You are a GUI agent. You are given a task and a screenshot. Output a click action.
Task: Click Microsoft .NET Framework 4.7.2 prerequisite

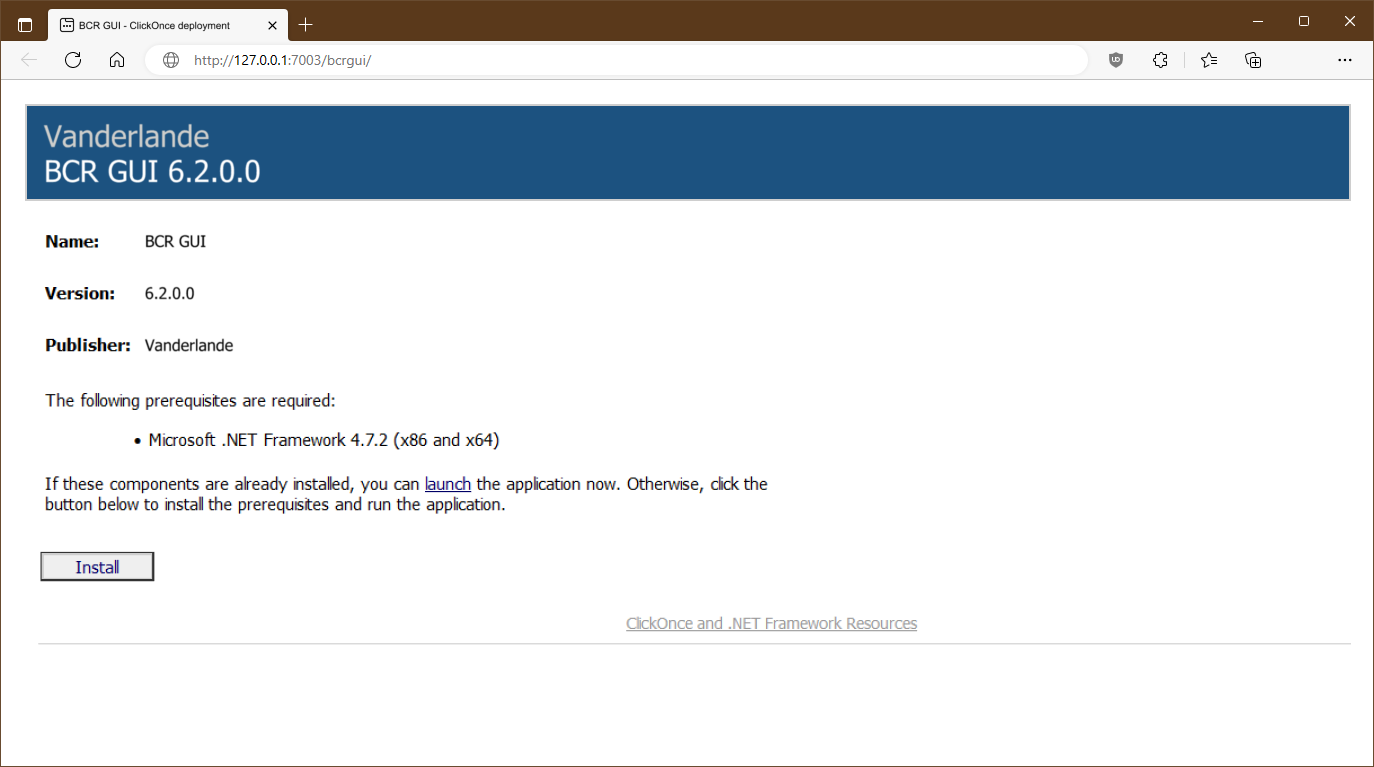tap(324, 440)
